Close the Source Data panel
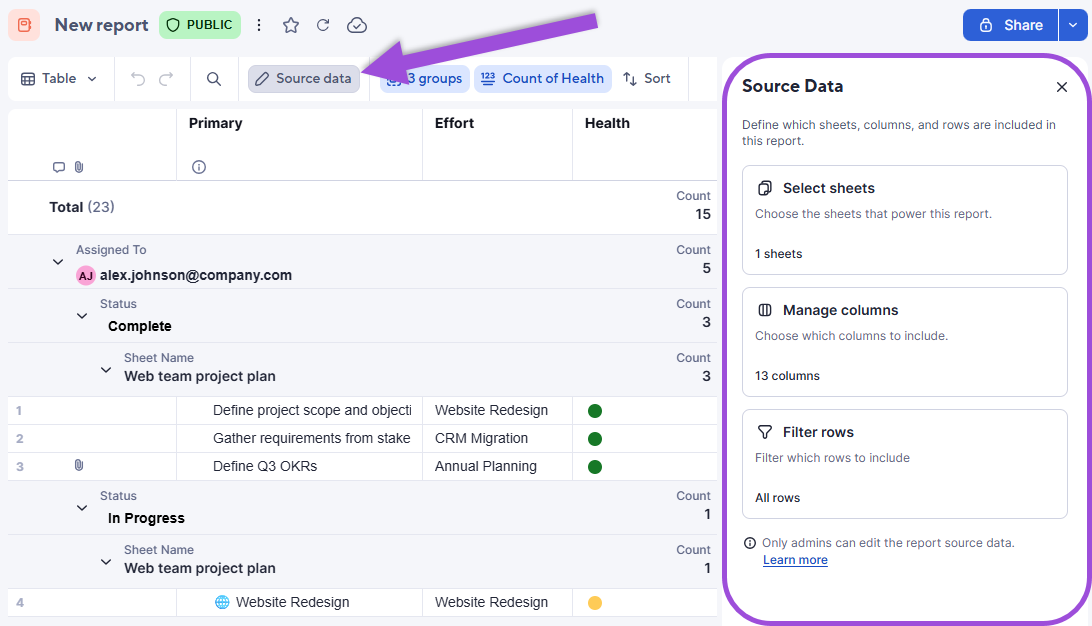 (1061, 87)
